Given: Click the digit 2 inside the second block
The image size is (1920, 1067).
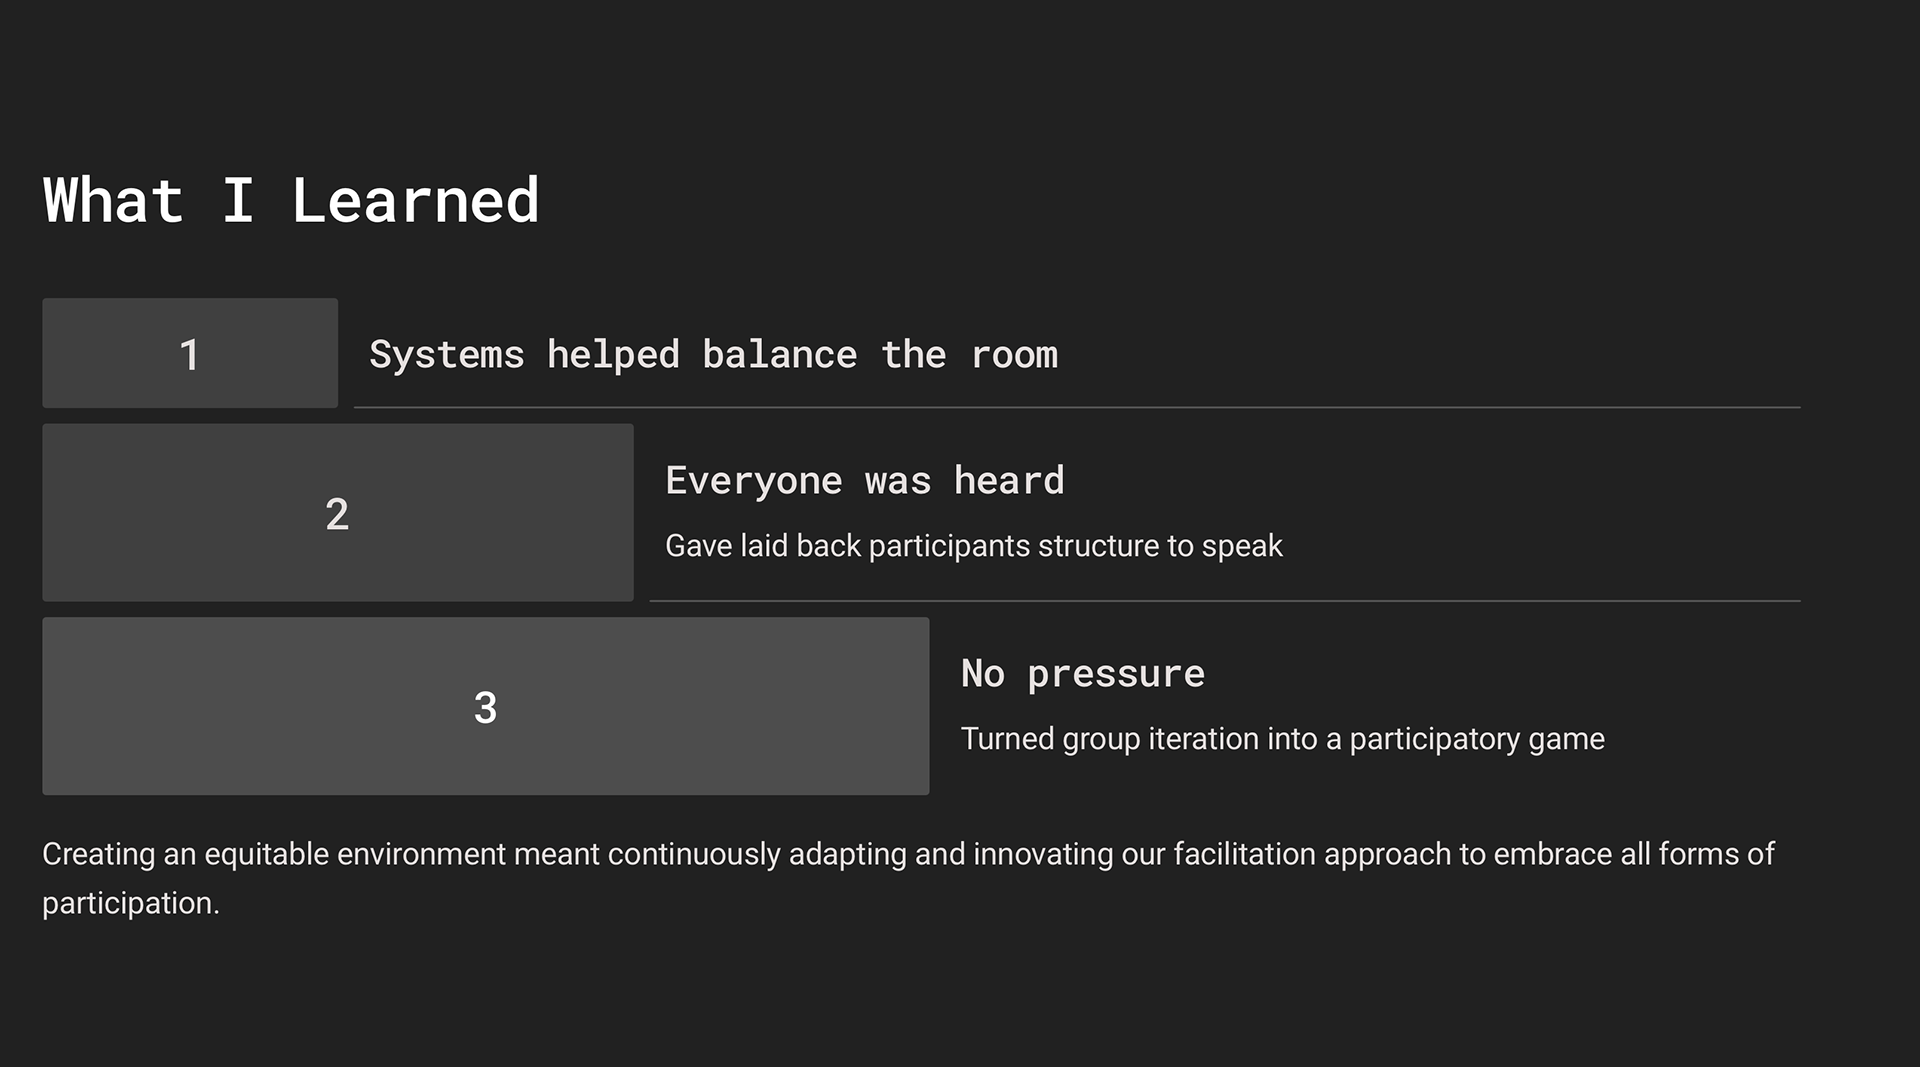Looking at the screenshot, I should point(337,514).
